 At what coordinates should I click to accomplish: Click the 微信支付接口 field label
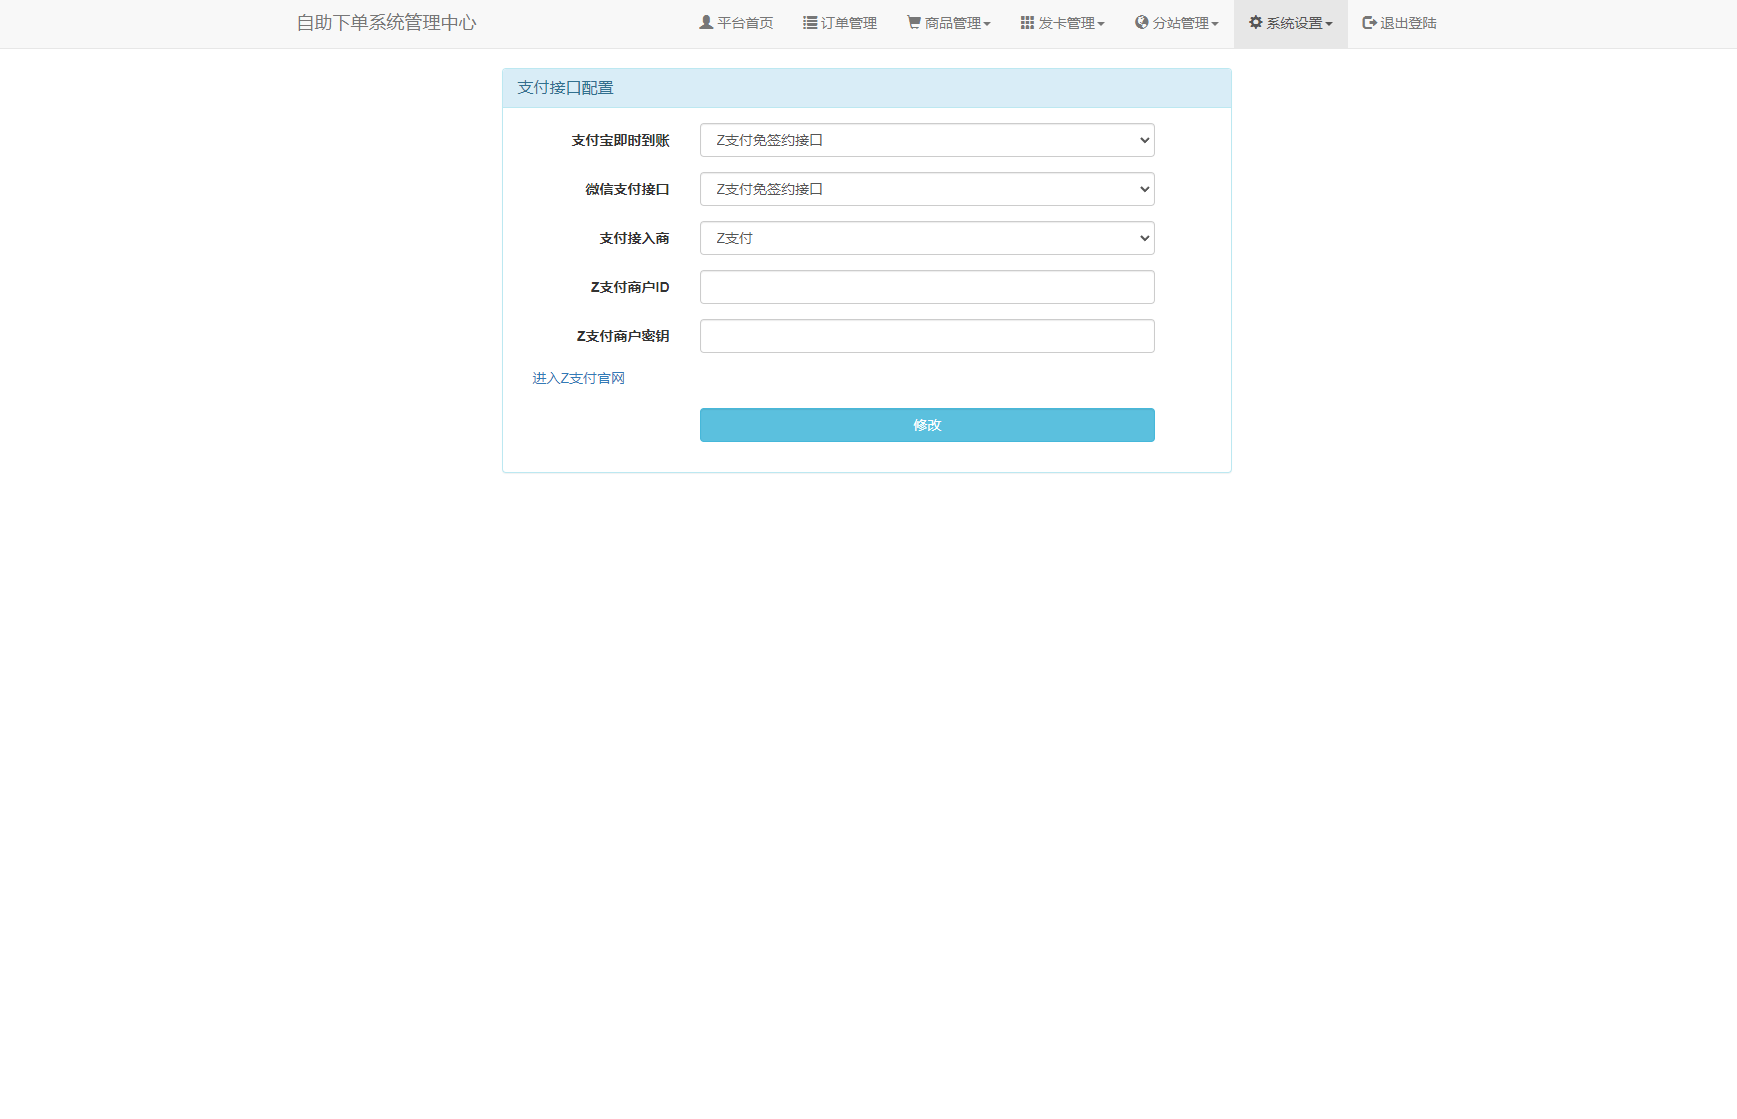(627, 189)
